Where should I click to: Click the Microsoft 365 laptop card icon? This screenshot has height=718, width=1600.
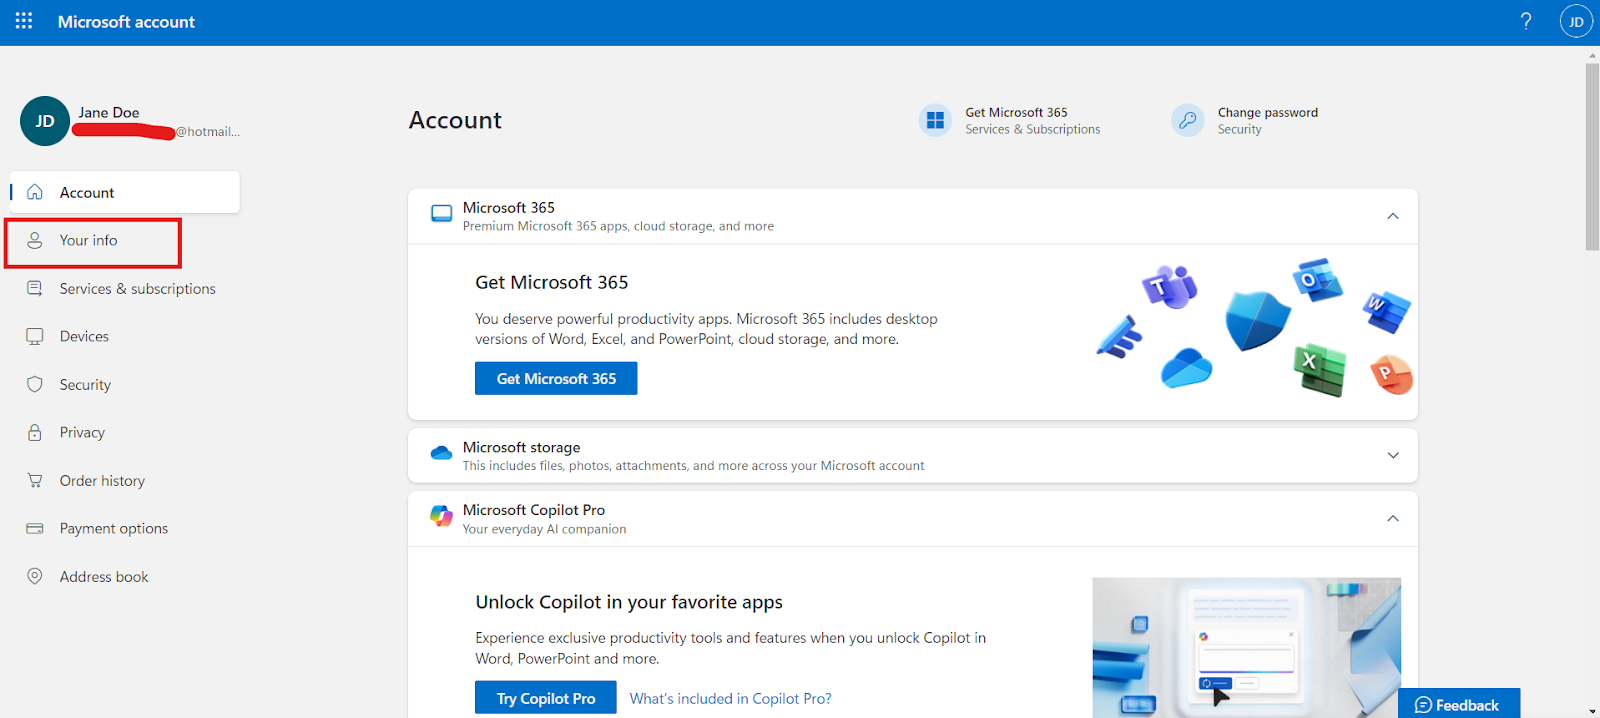(x=441, y=214)
